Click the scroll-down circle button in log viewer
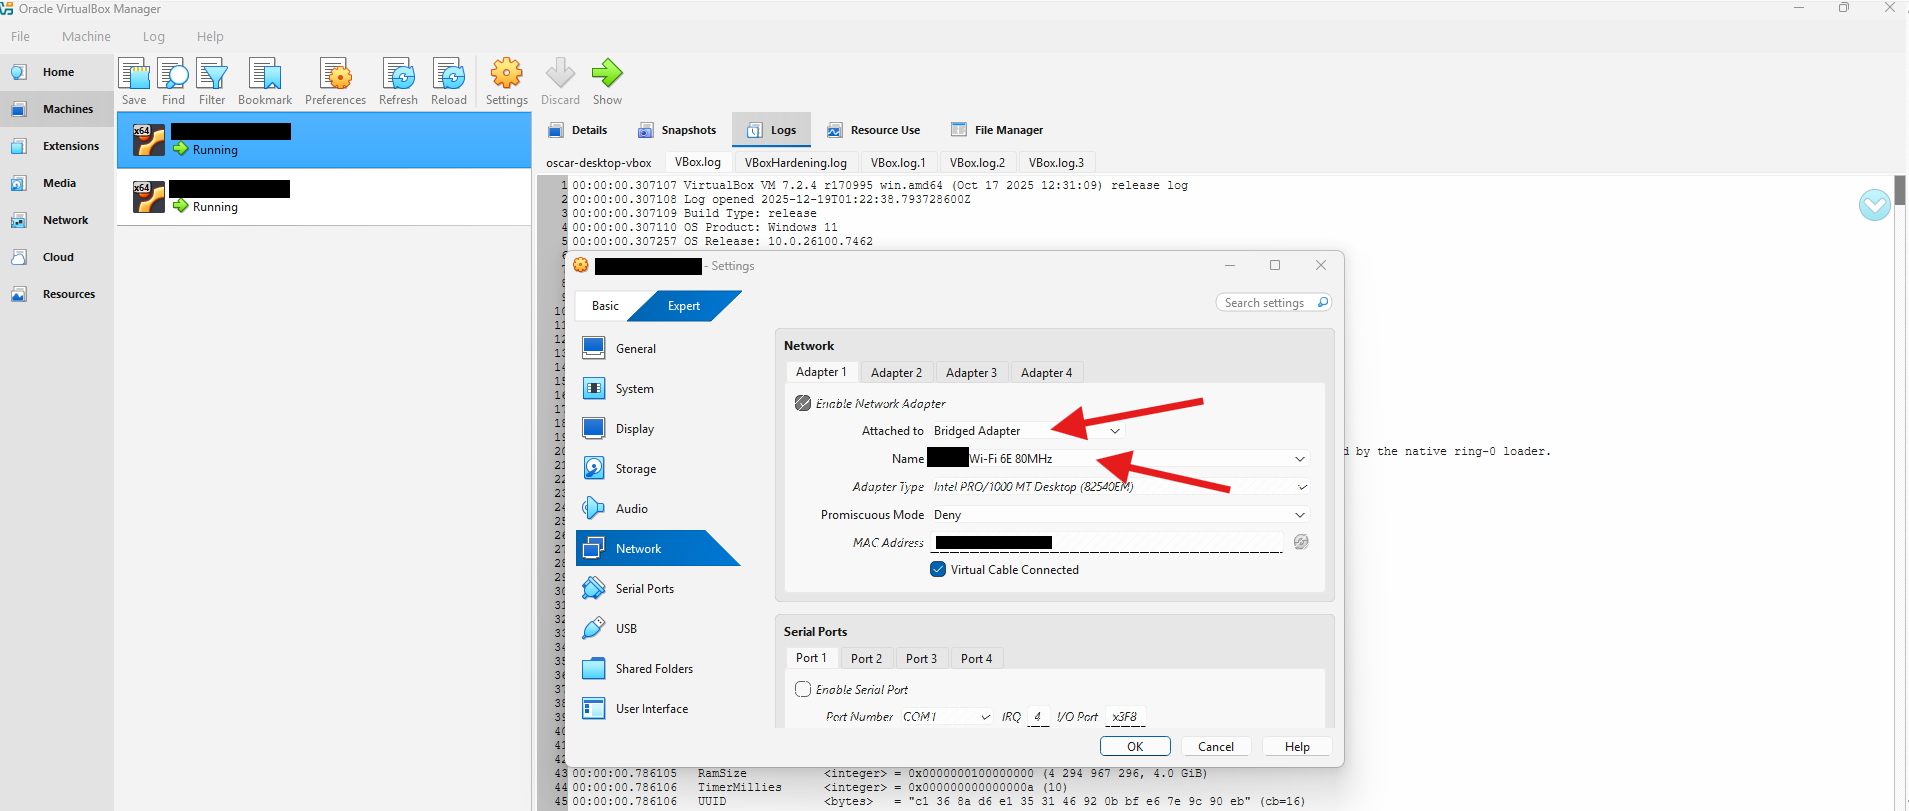 point(1874,205)
